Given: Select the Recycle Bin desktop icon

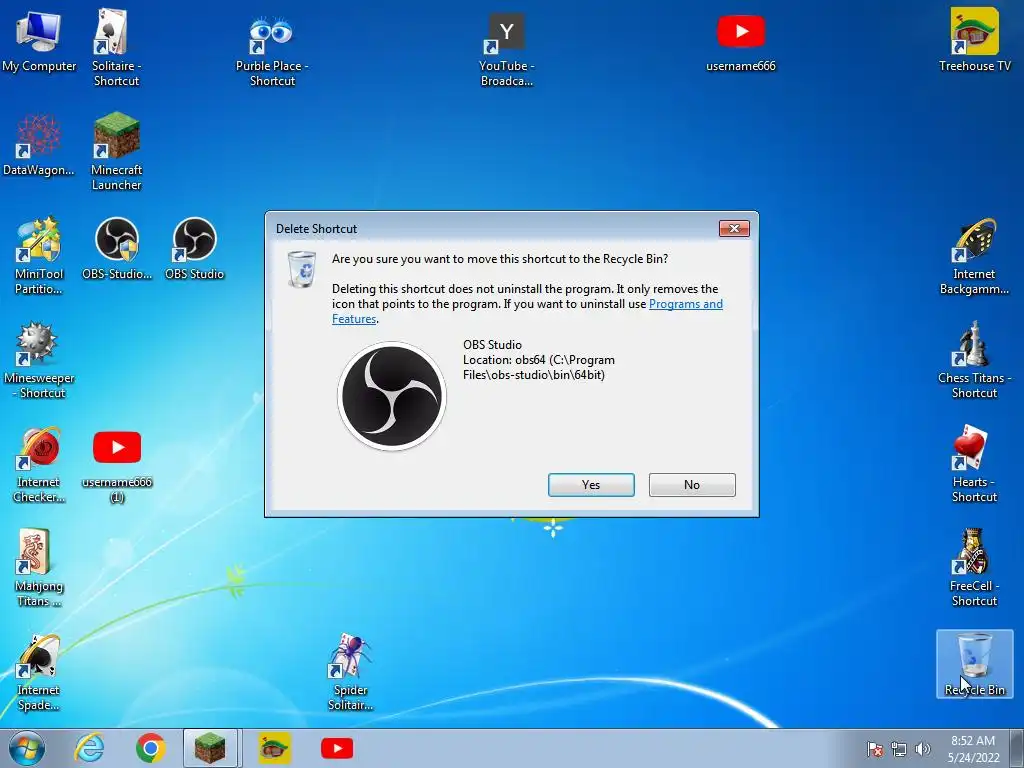Looking at the screenshot, I should (x=974, y=664).
